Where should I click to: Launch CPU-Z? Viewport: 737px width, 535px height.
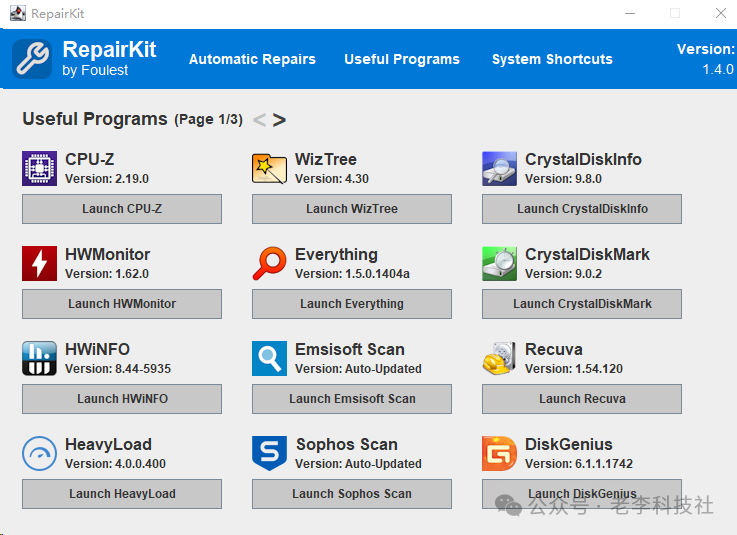[122, 209]
